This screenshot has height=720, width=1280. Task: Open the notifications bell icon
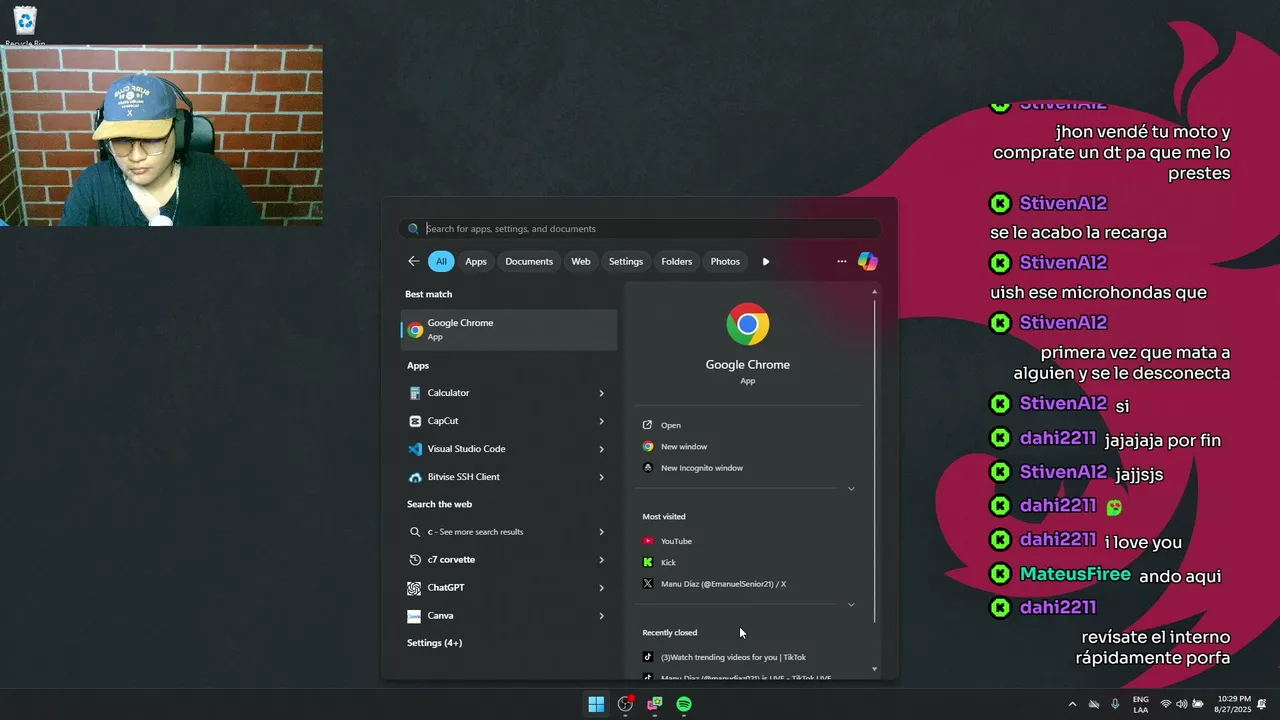pyautogui.click(x=1262, y=704)
